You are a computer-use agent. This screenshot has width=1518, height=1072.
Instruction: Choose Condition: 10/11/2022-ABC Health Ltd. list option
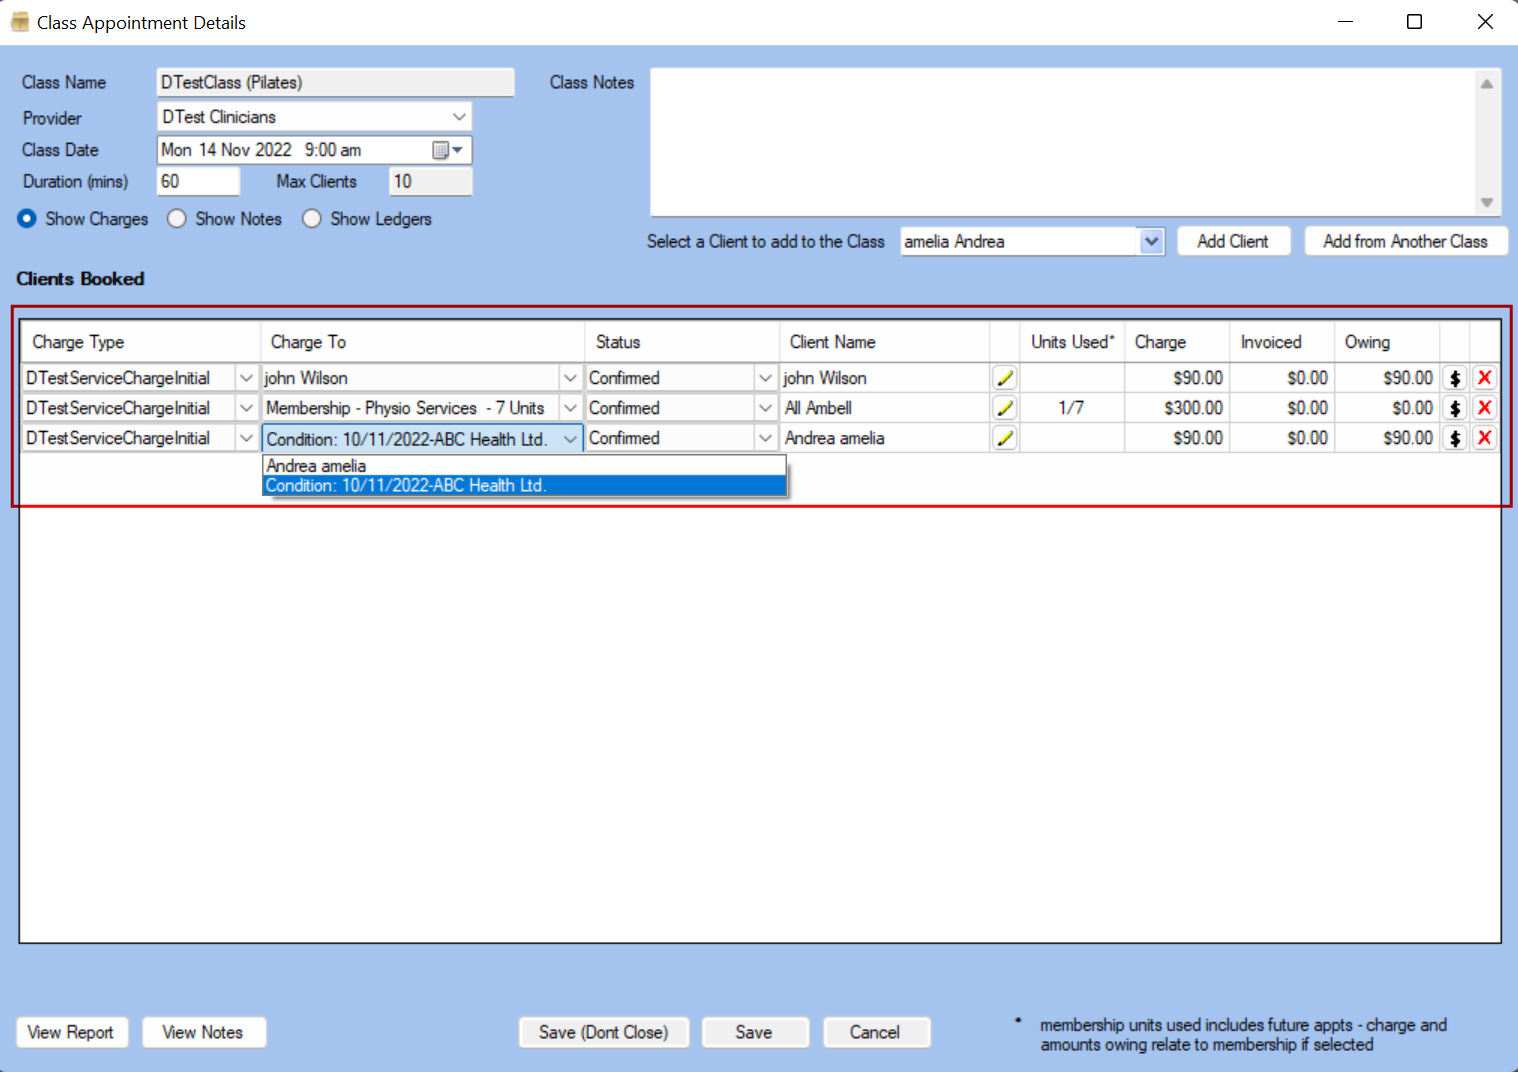tap(524, 485)
